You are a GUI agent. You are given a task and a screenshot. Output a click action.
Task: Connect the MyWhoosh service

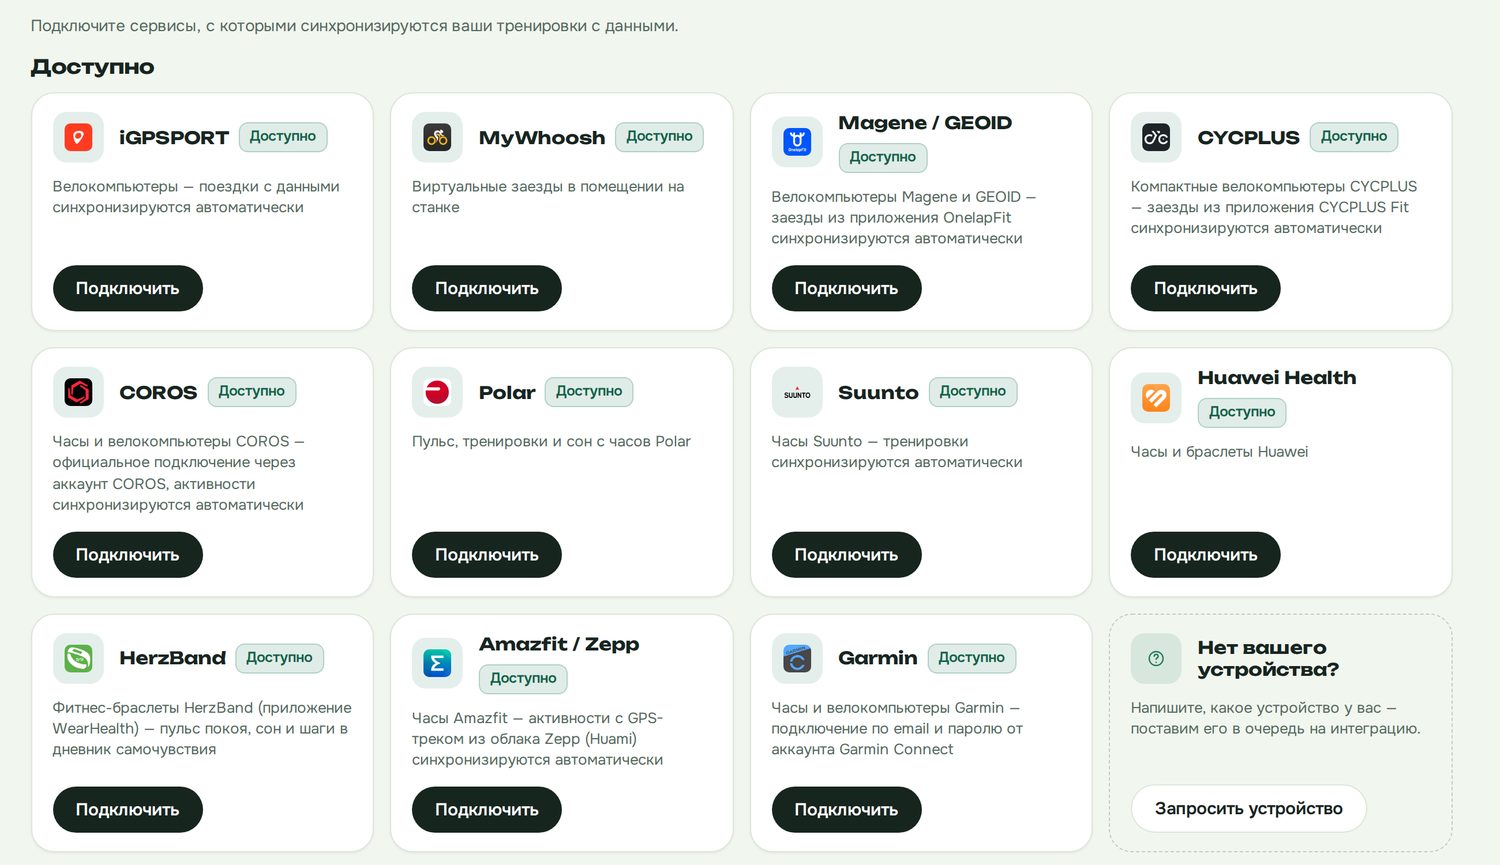[487, 288]
